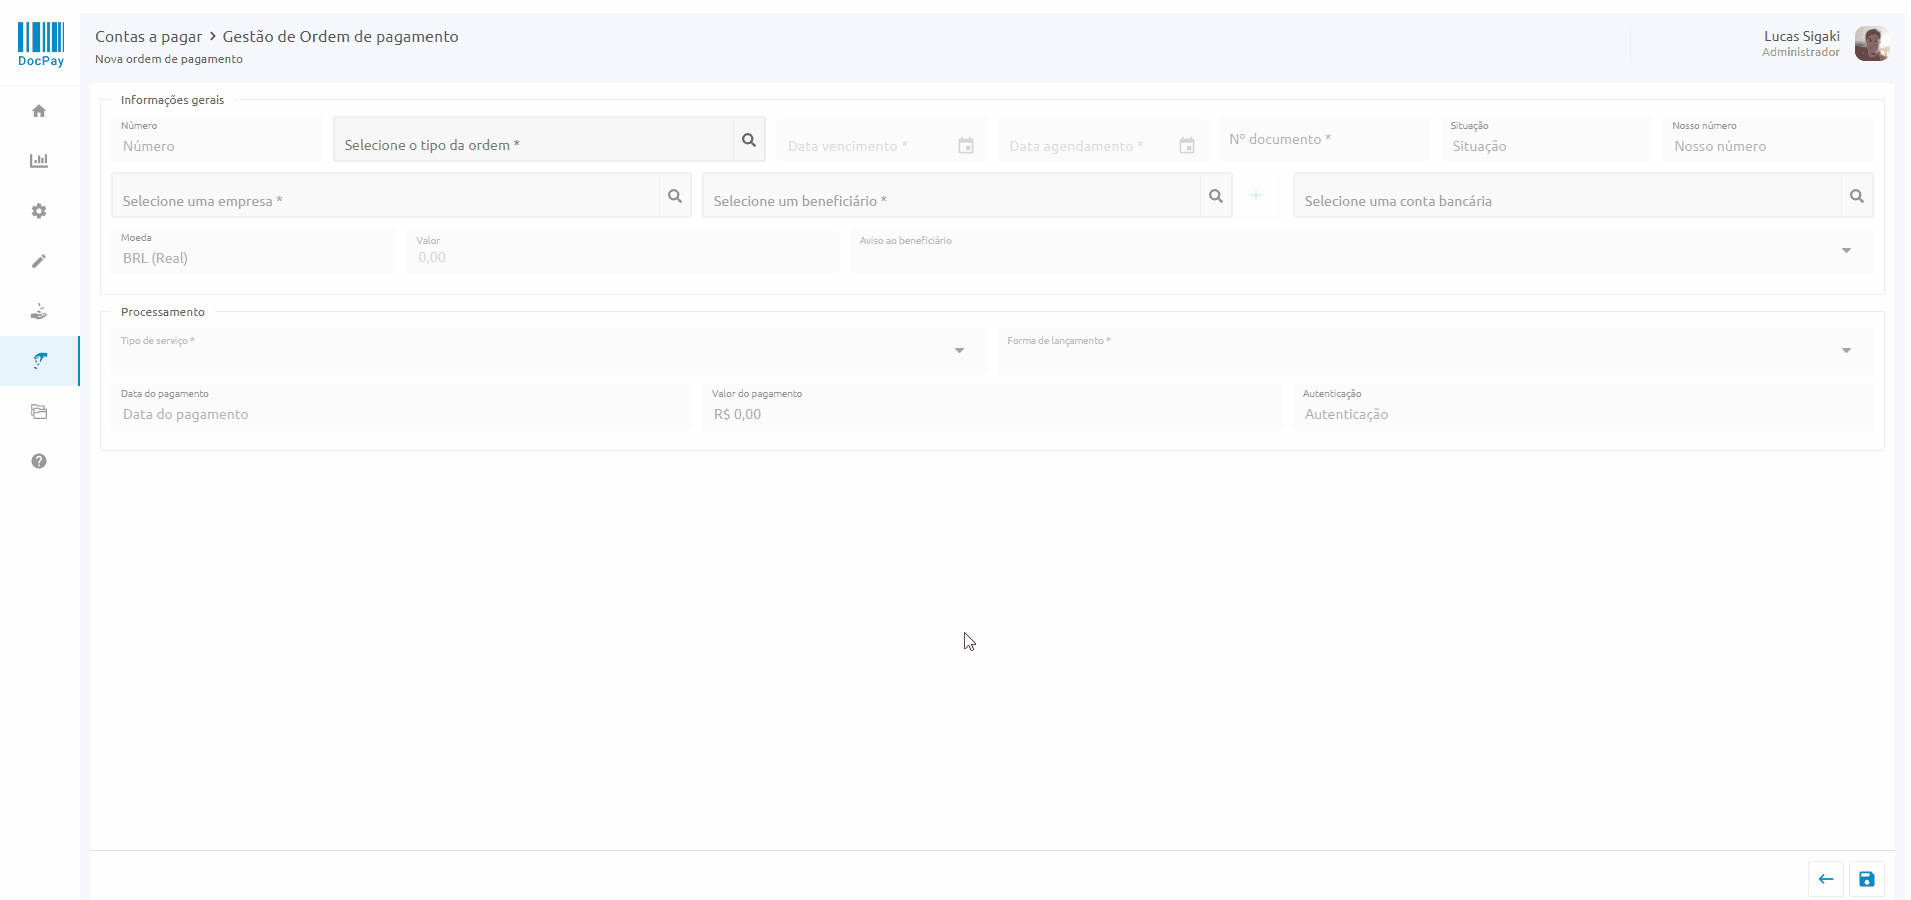Open the help question mark icon
Screen dimensions: 1911x900
(39, 461)
